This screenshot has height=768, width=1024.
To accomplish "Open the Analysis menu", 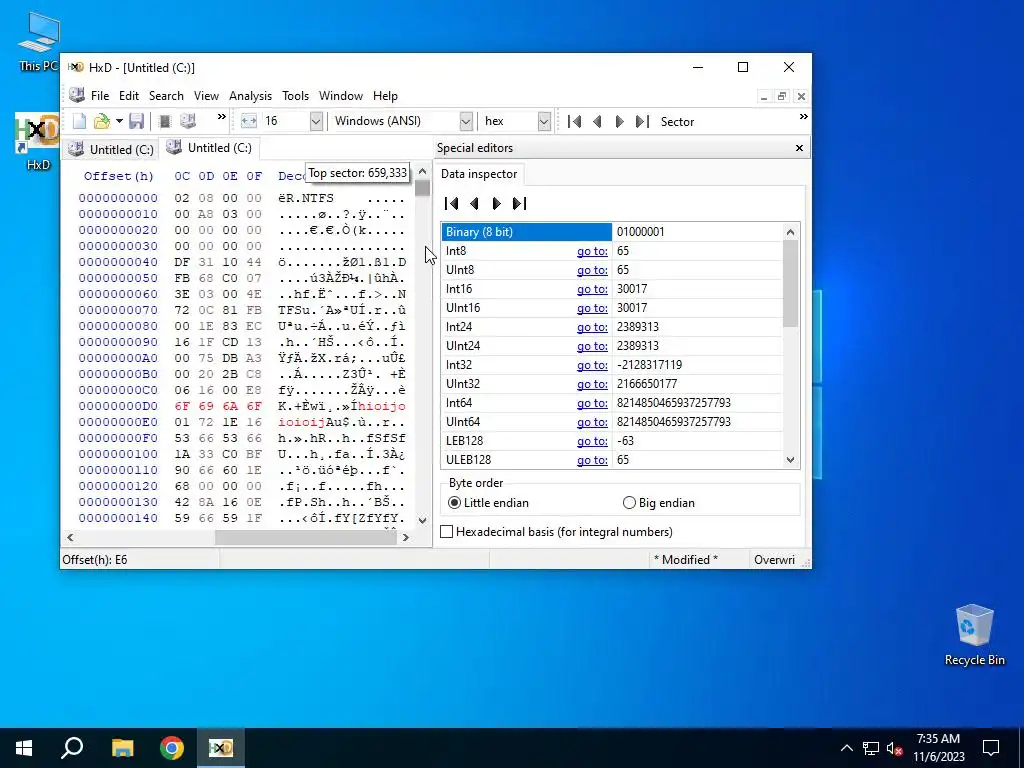I will (250, 96).
